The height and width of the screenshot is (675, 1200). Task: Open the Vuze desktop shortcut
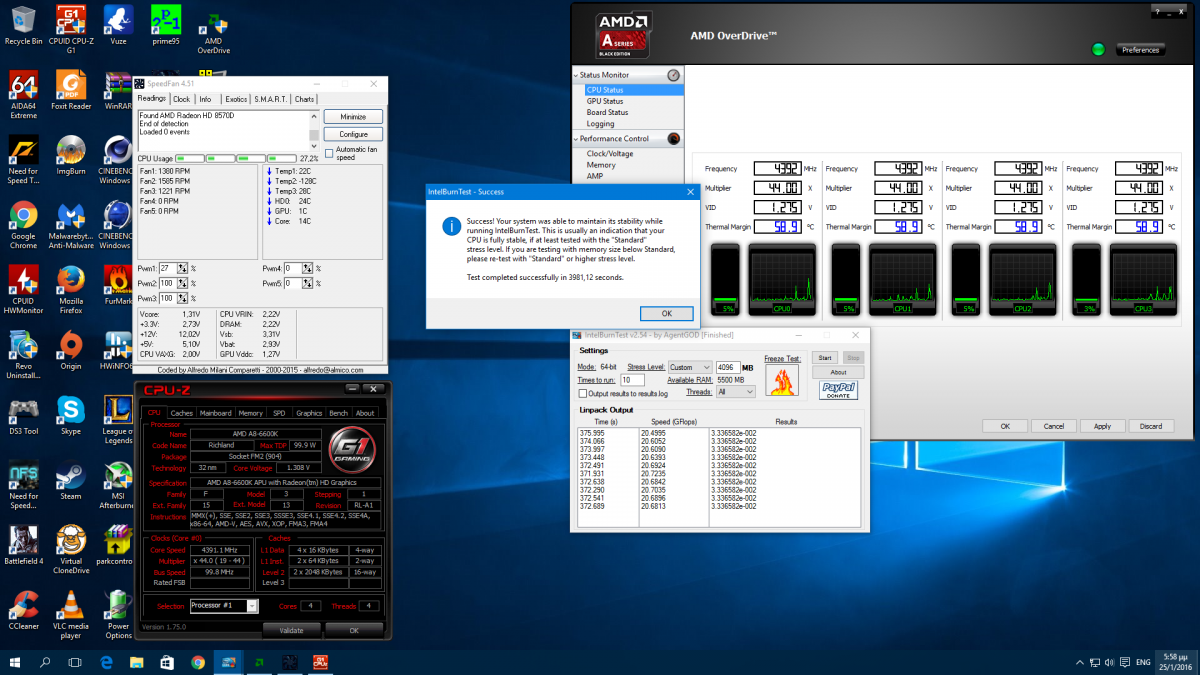(x=118, y=25)
